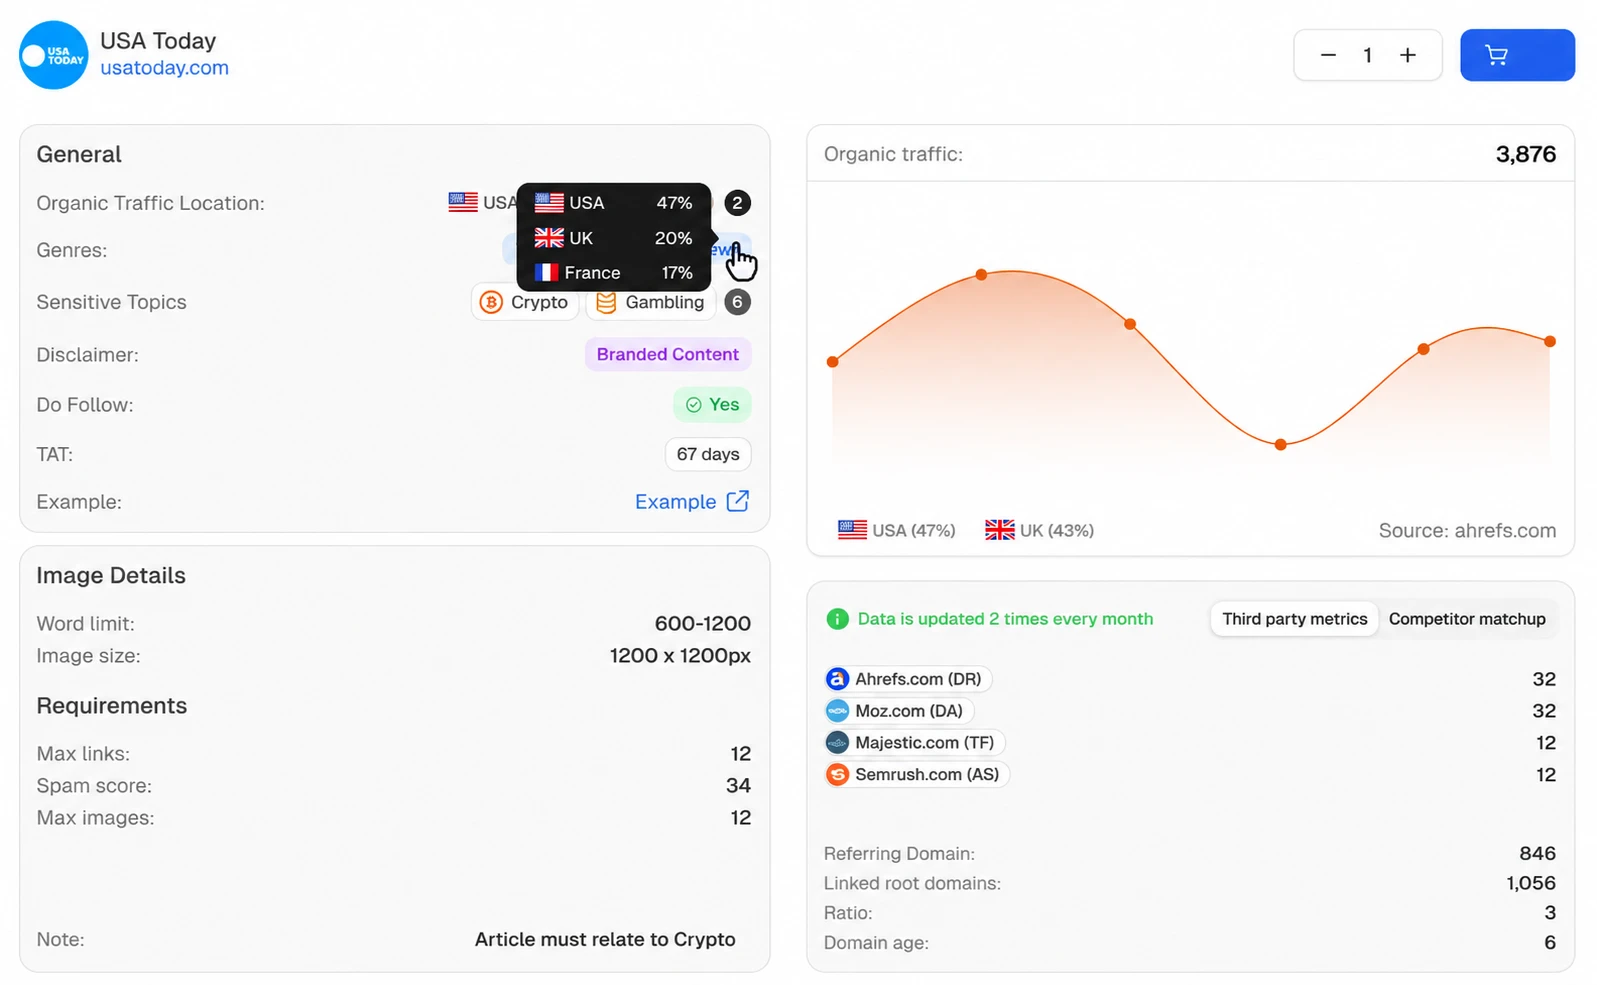
Task: Select the Gambling sensitive topic tag
Action: coord(651,302)
